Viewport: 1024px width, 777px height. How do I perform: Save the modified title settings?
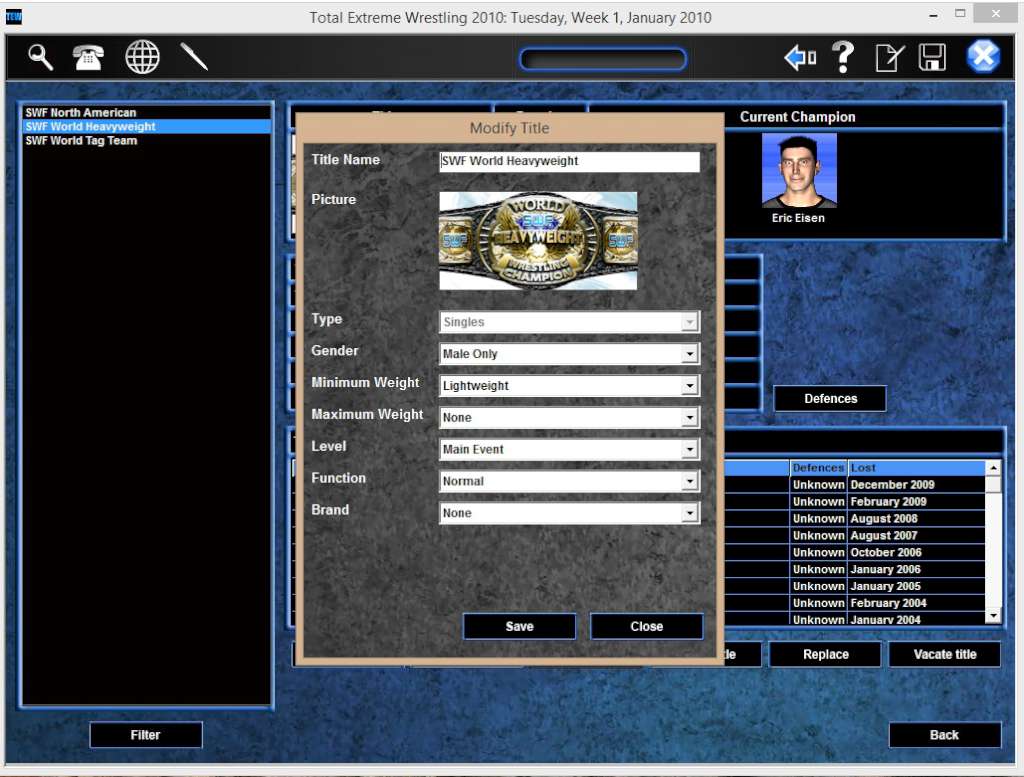(x=519, y=626)
